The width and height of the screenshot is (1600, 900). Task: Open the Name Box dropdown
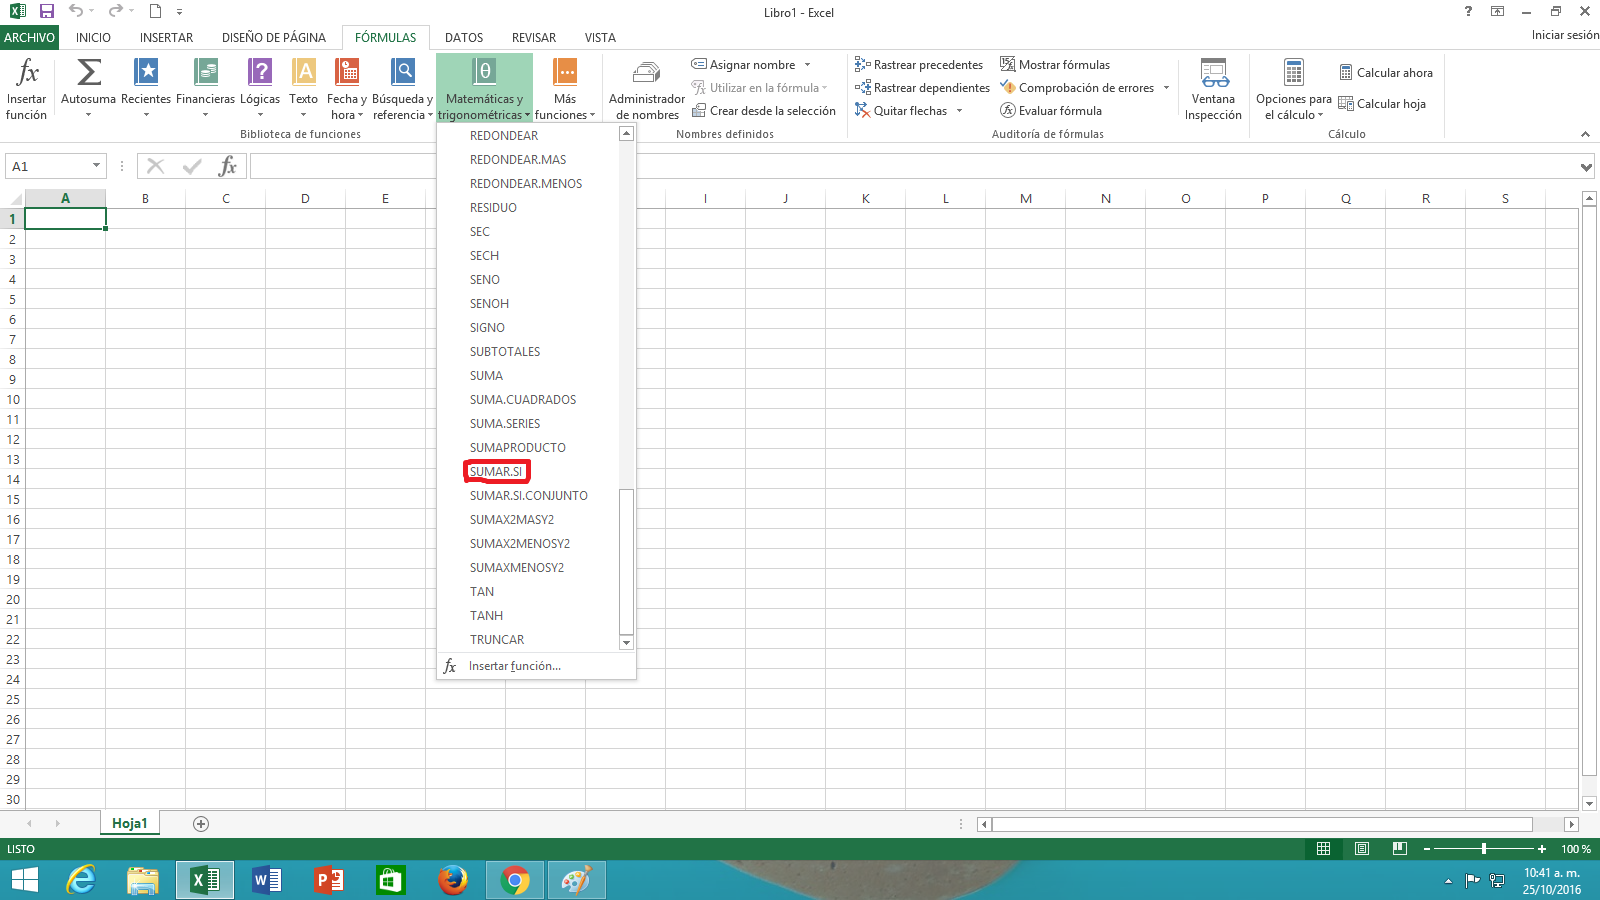(x=96, y=166)
